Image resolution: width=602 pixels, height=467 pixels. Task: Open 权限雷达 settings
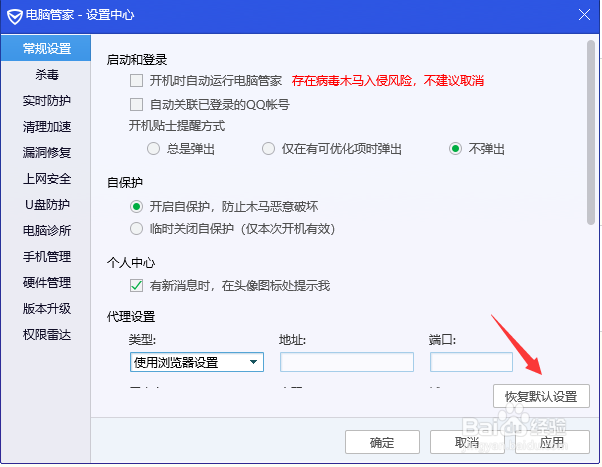click(x=46, y=335)
